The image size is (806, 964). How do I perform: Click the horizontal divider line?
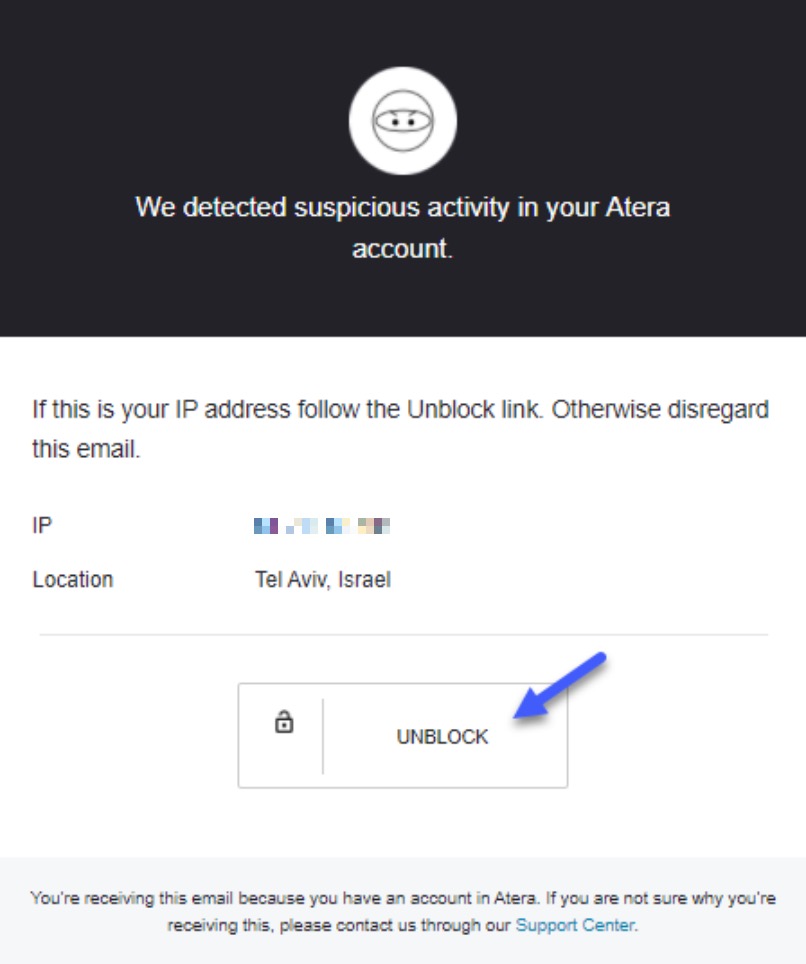(x=403, y=634)
